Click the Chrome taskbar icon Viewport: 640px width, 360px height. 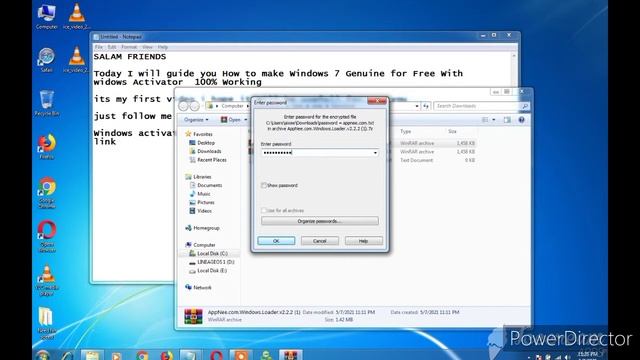pyautogui.click(x=142, y=356)
